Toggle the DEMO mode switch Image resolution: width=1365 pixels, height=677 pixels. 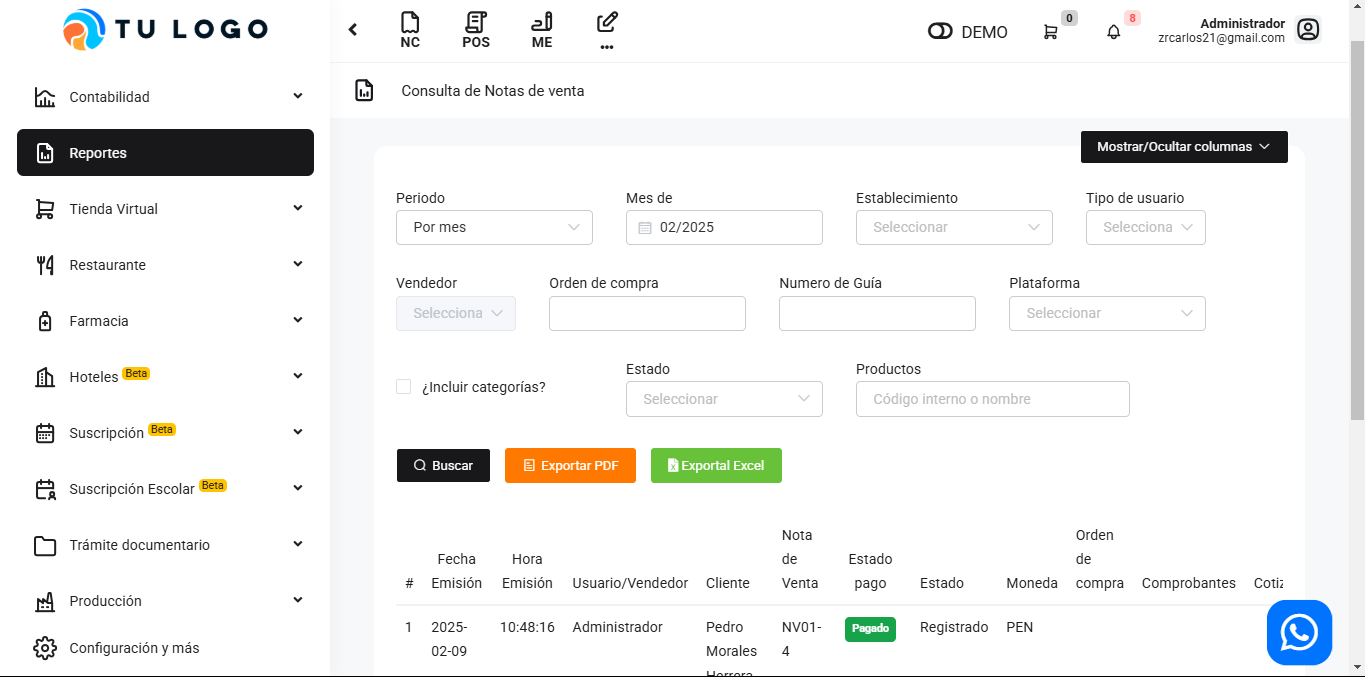pos(940,32)
